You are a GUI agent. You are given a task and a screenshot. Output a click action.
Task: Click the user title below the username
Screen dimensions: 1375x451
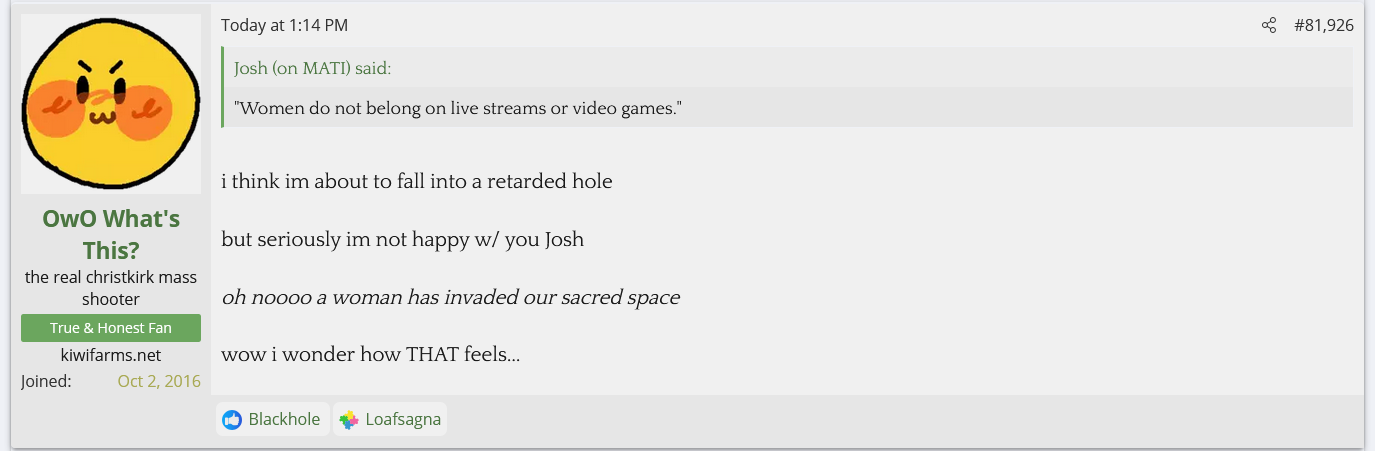[111, 287]
